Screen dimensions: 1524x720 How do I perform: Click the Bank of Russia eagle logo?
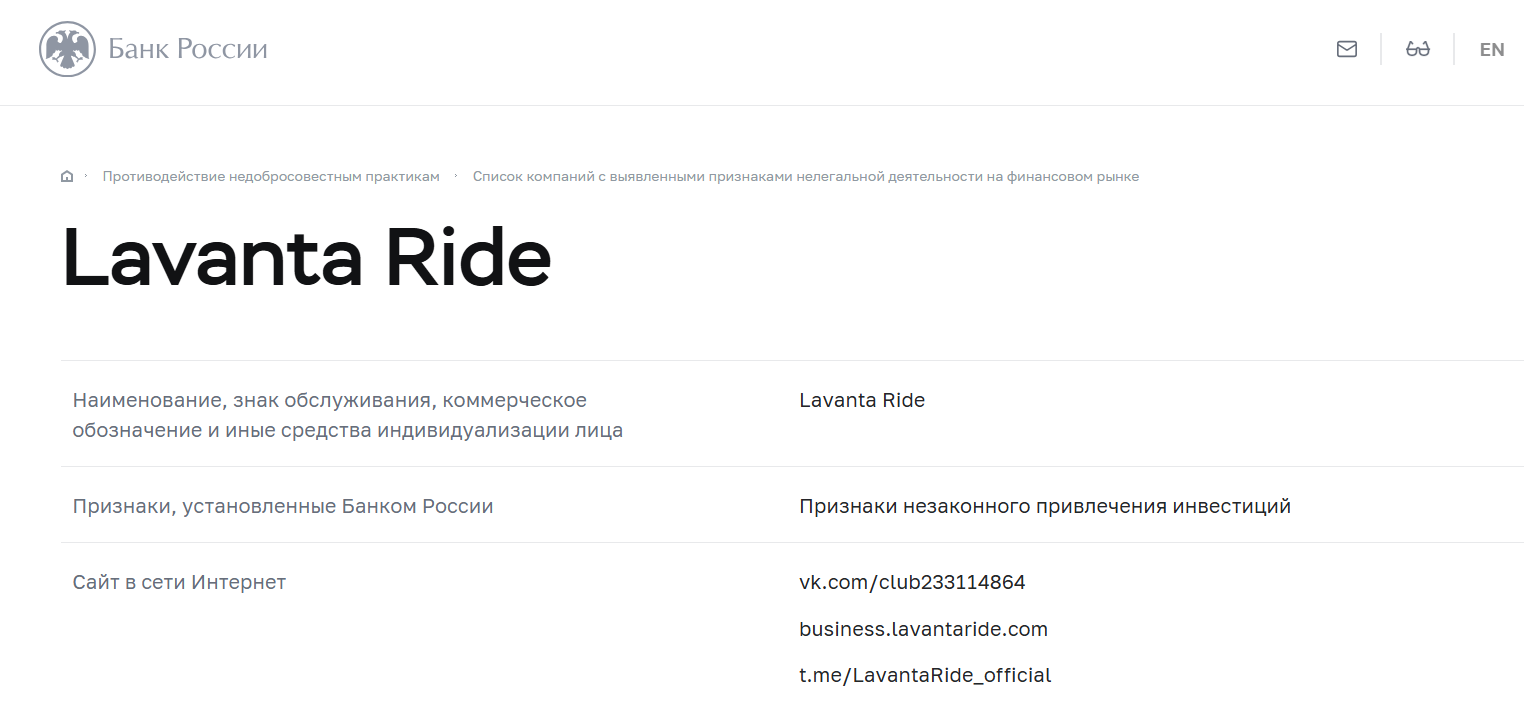pos(68,49)
